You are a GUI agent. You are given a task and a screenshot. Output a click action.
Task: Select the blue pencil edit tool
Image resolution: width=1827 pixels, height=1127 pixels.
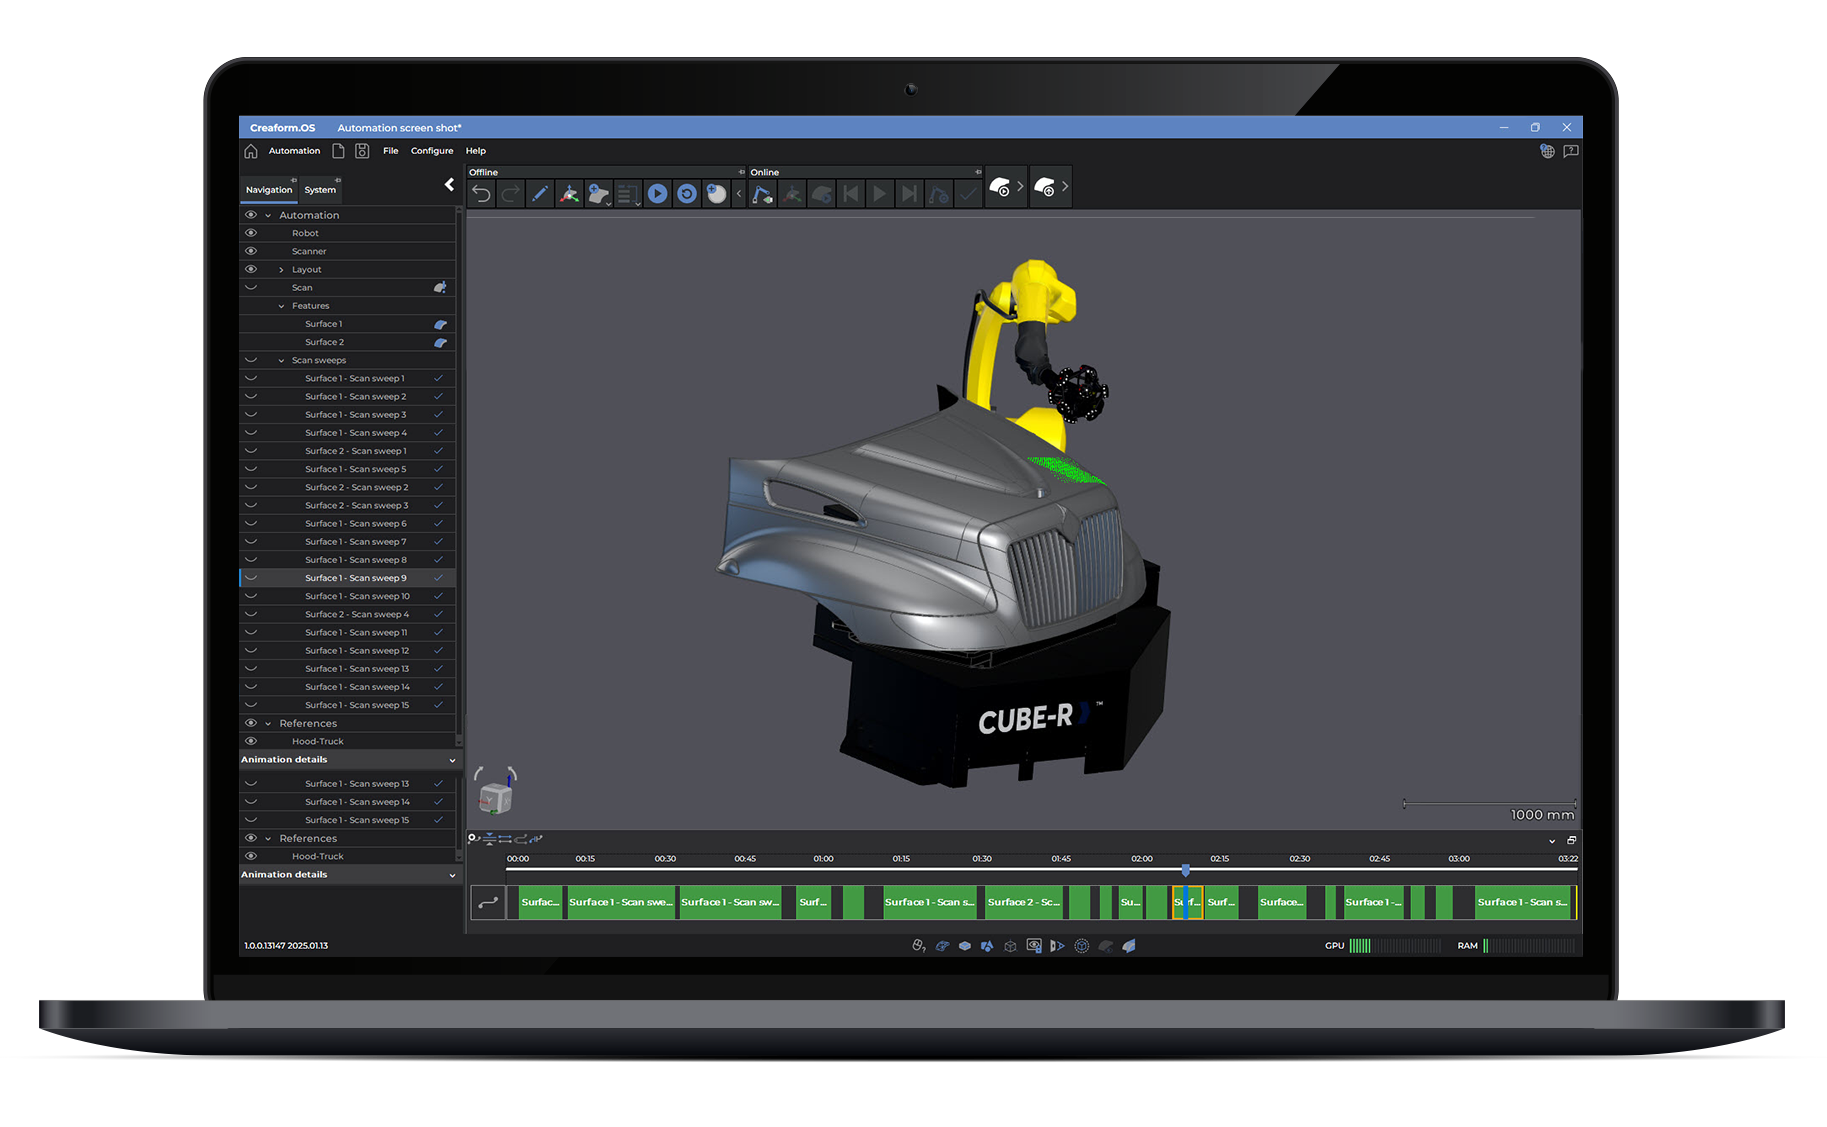click(540, 194)
